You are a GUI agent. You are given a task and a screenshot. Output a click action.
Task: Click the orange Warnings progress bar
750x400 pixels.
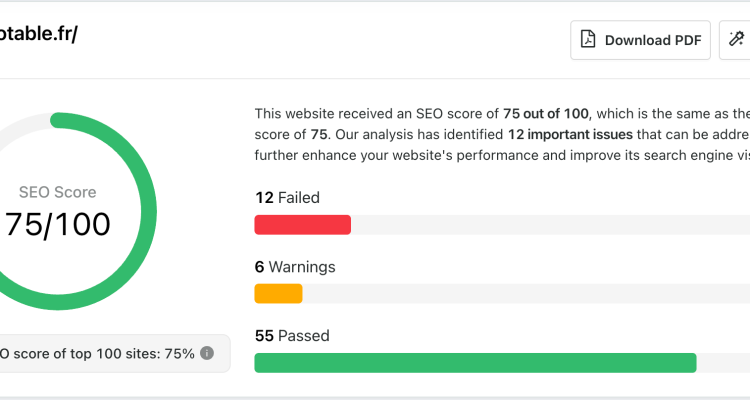pos(278,294)
